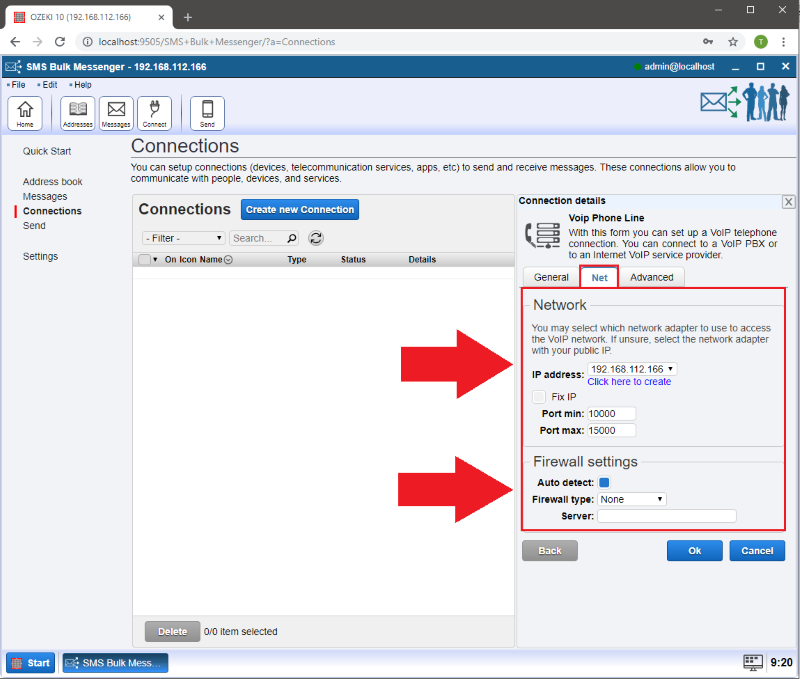Enable the Fix IP checkbox

point(540,397)
